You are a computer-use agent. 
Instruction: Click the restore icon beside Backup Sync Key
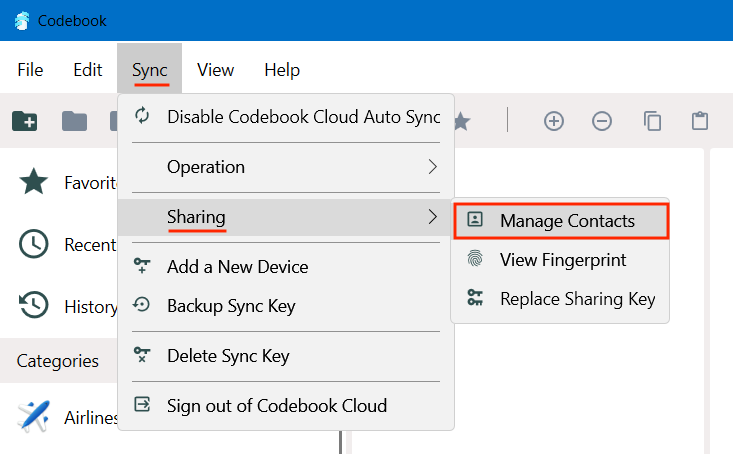142,305
